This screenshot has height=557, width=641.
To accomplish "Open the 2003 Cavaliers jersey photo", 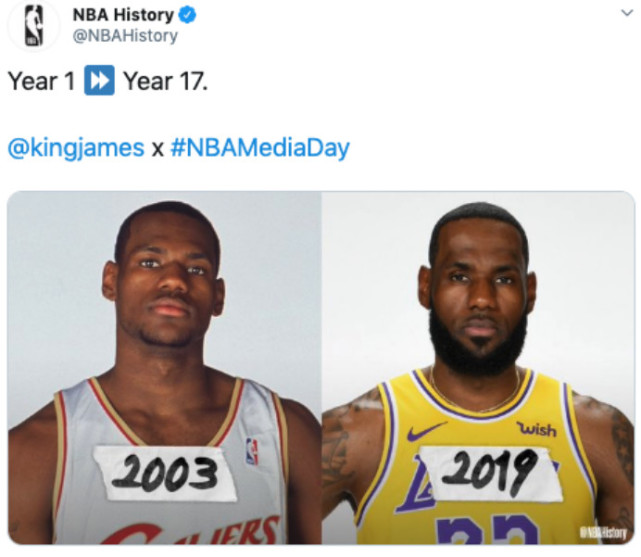I will click(164, 368).
